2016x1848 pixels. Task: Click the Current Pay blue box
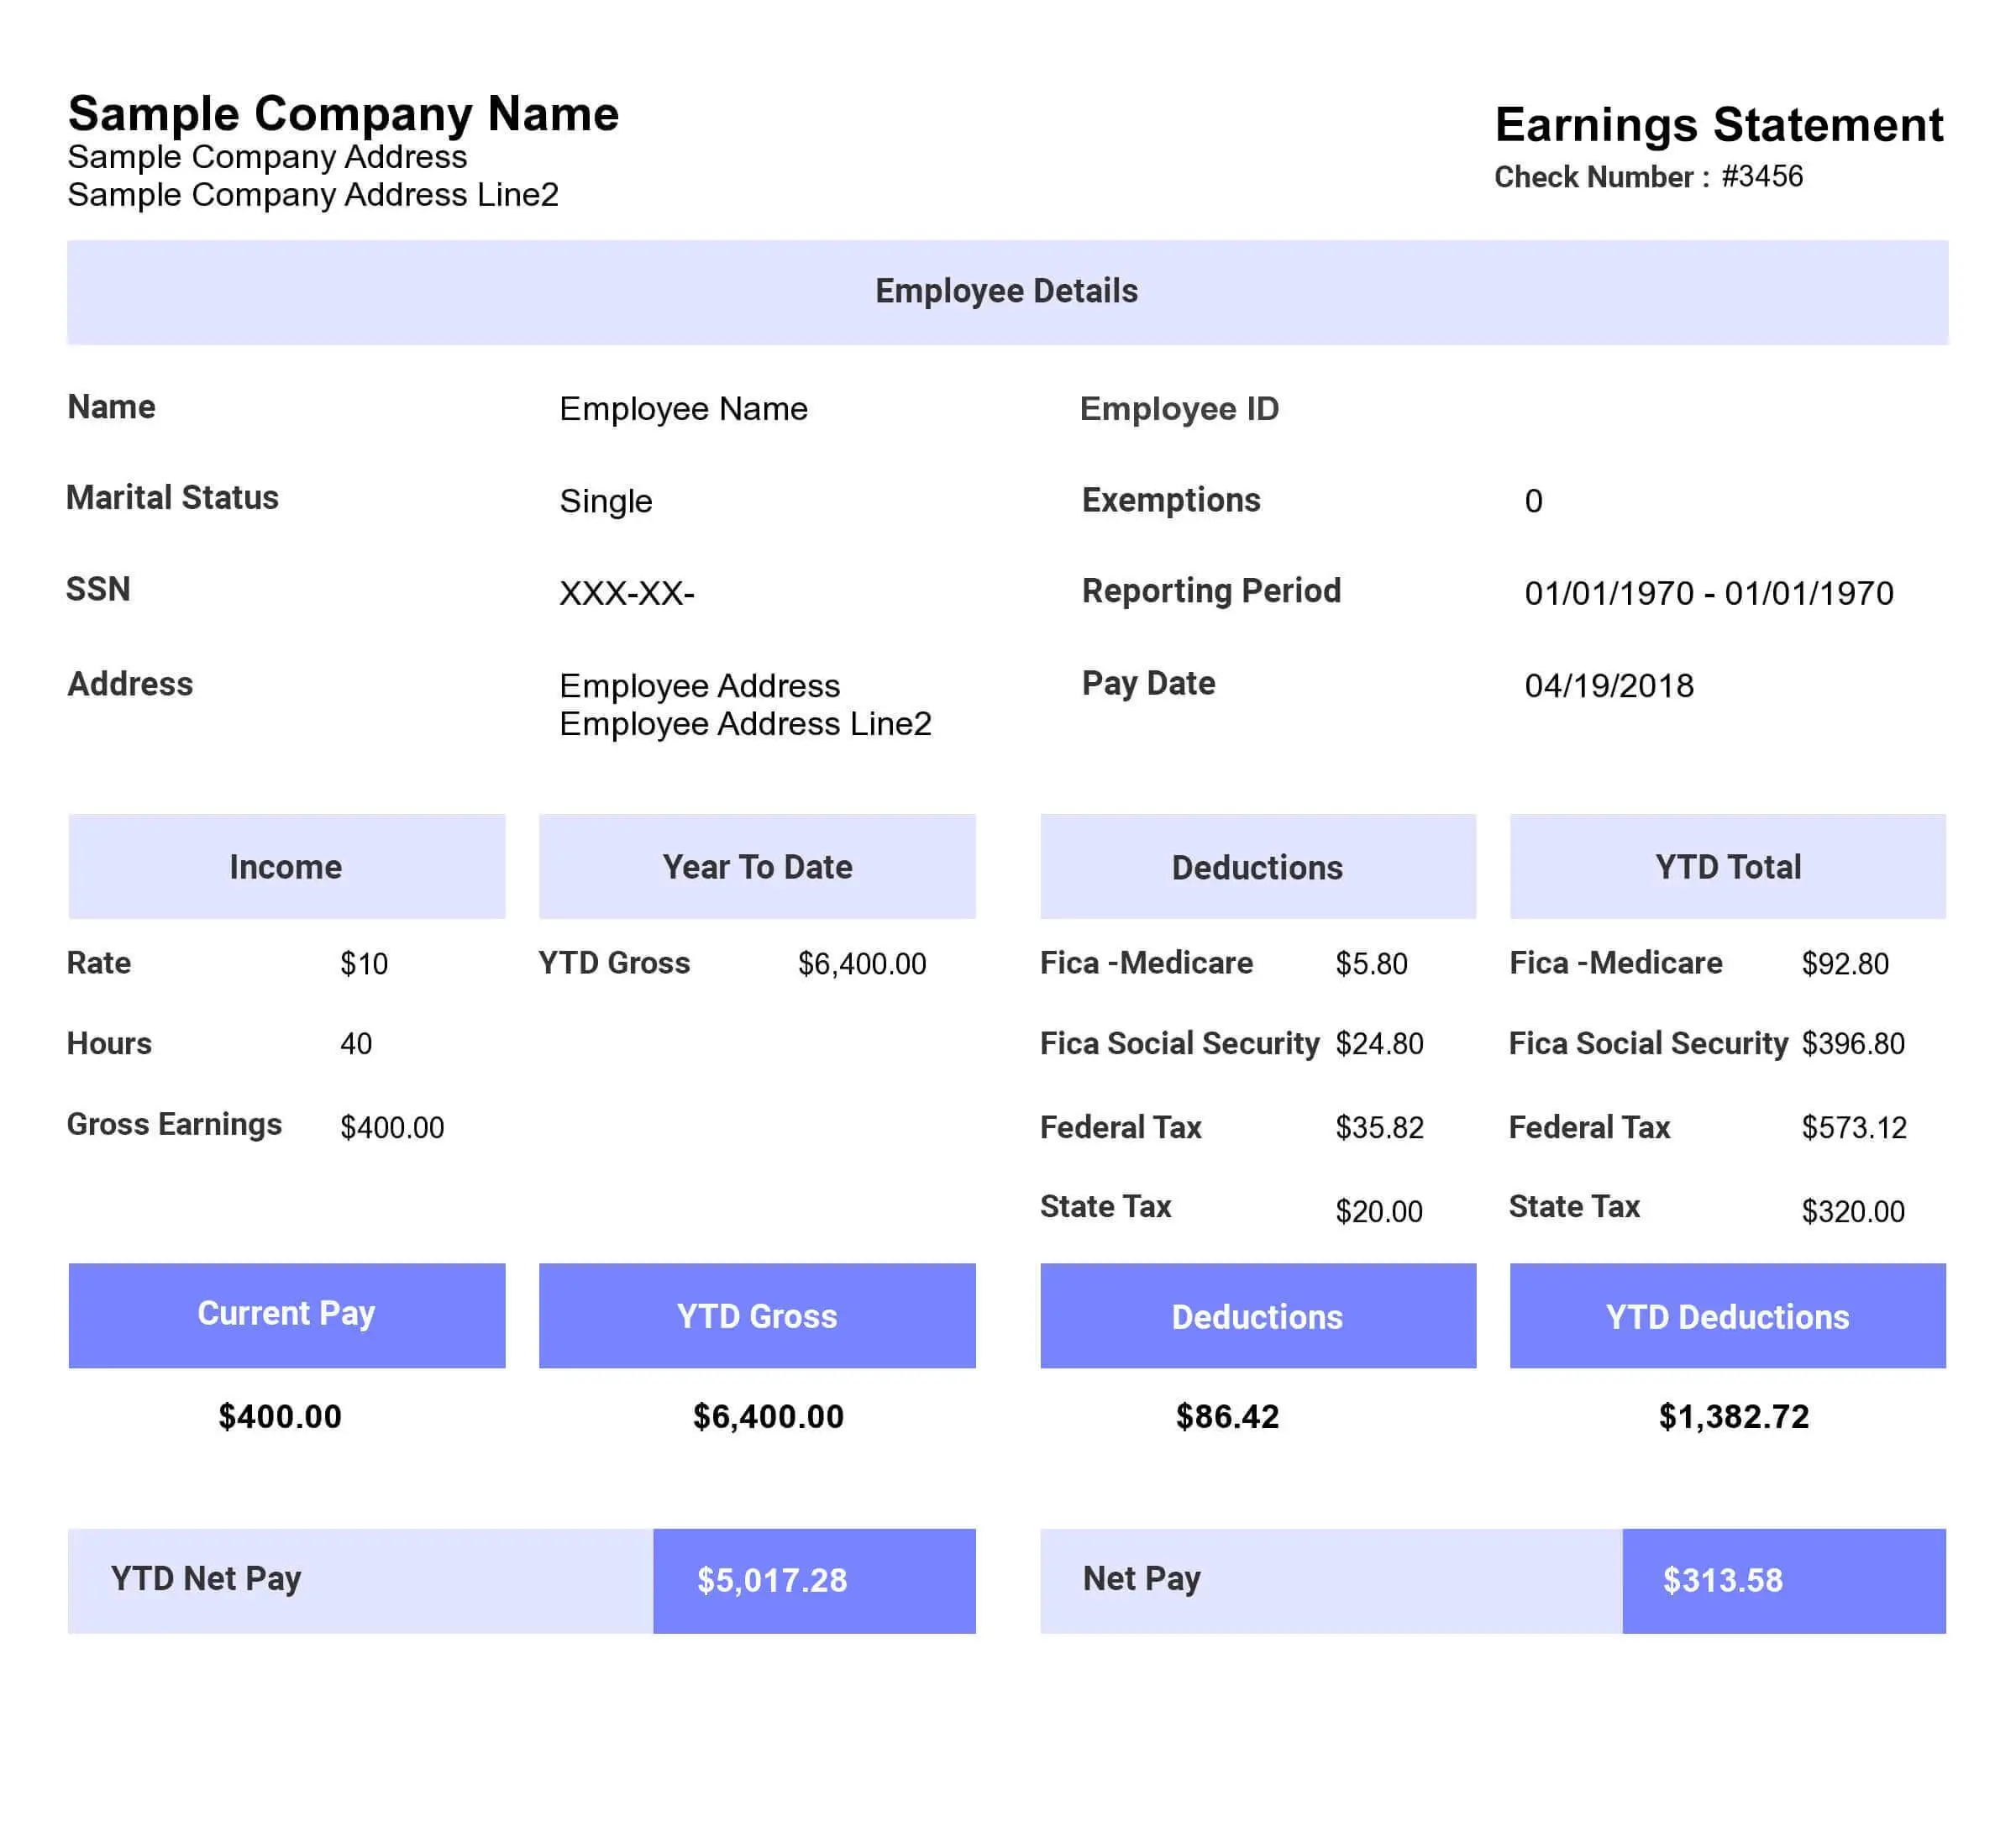coord(286,1315)
